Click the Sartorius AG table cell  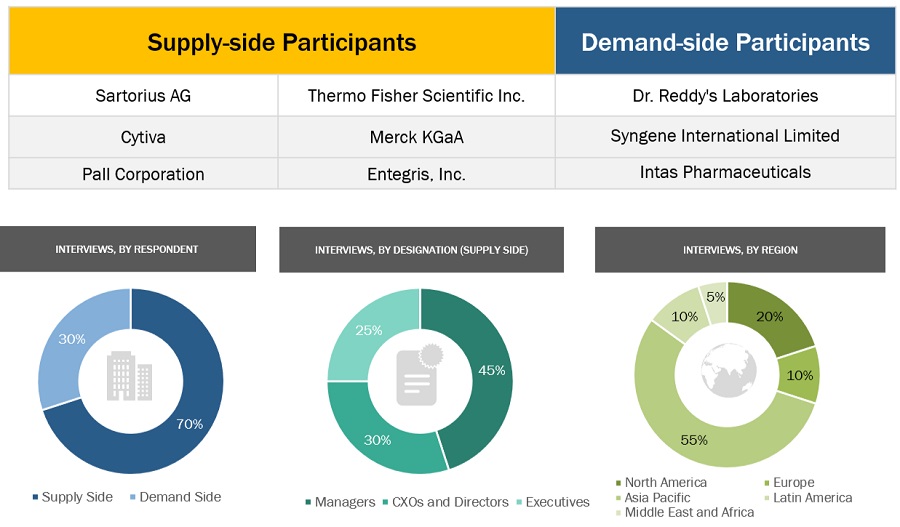point(143,96)
